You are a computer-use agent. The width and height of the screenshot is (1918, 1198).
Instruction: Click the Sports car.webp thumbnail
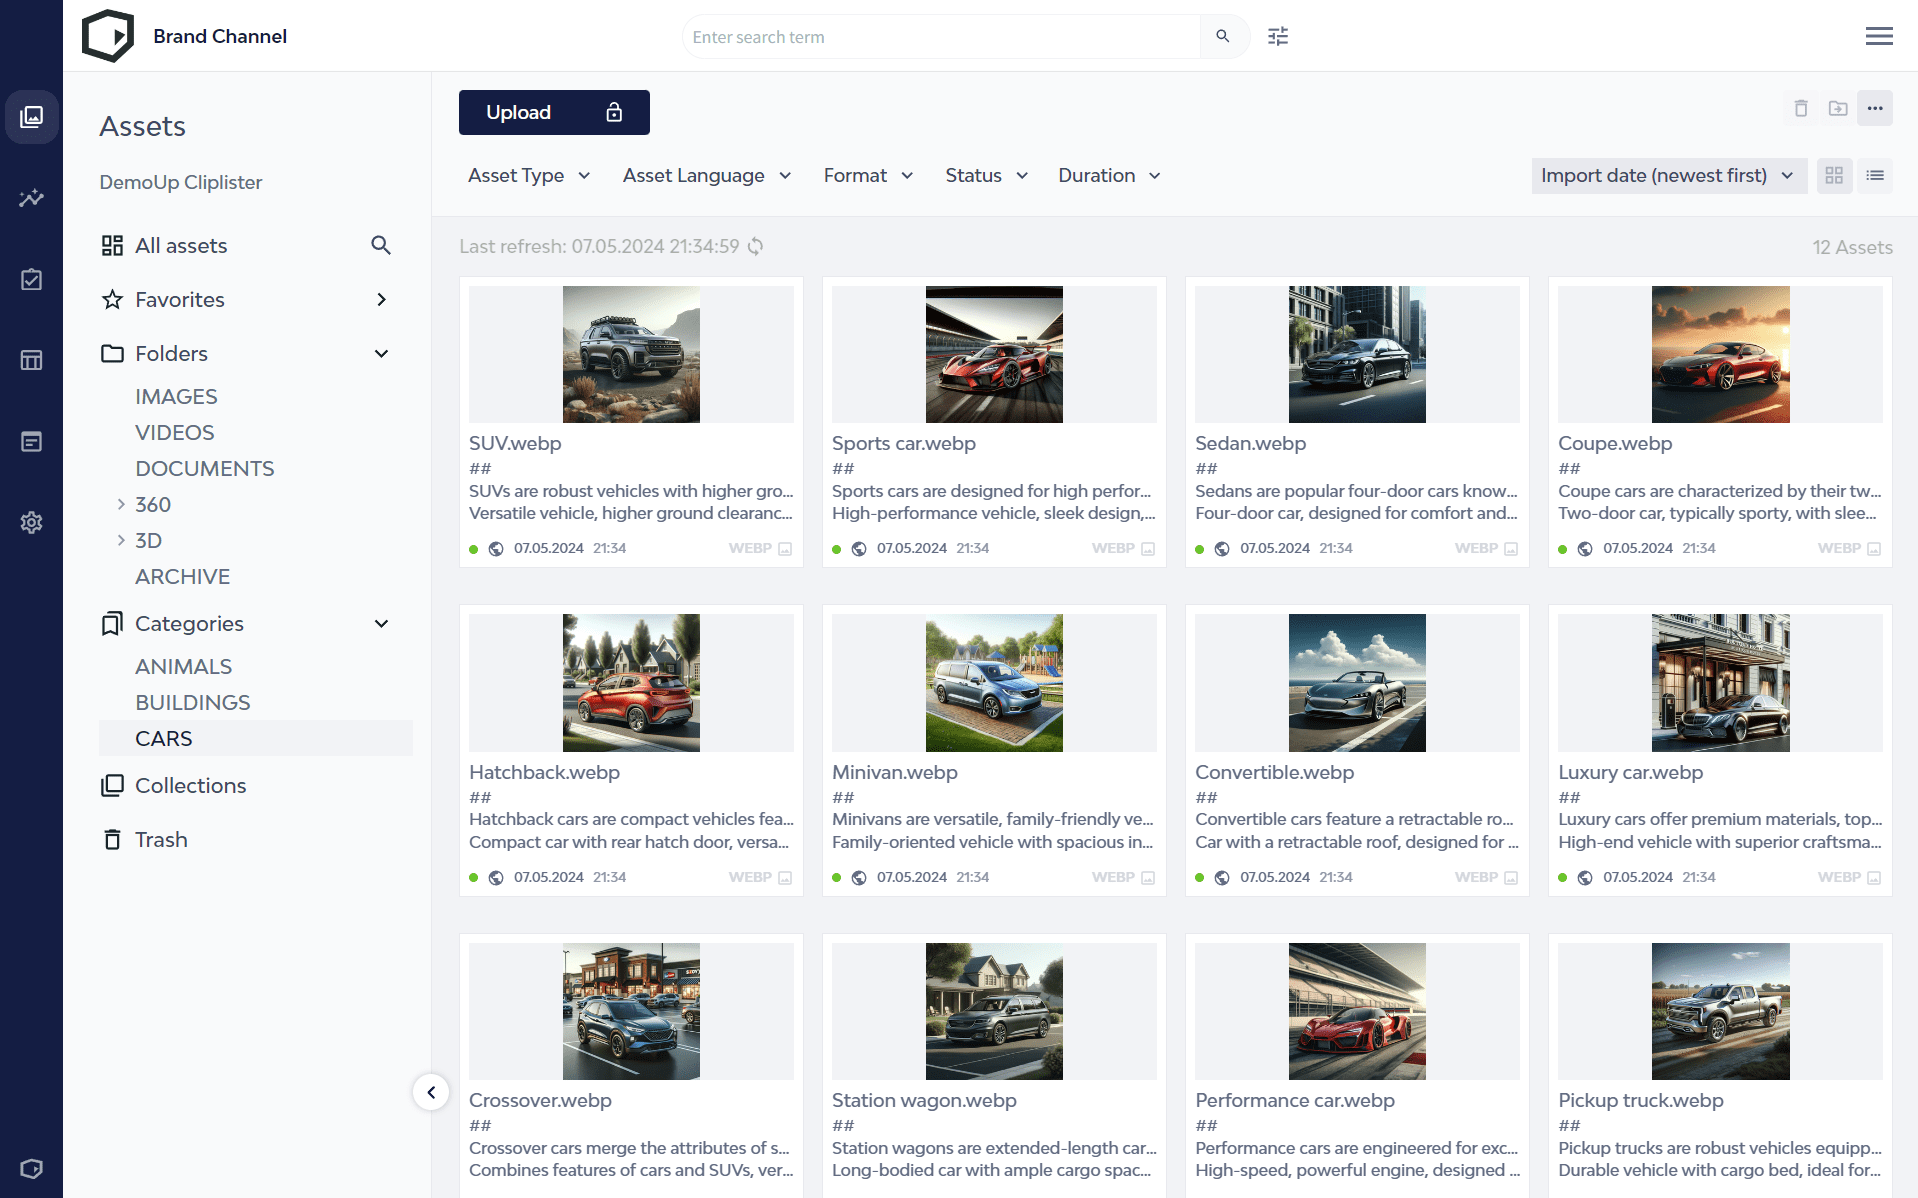[993, 354]
